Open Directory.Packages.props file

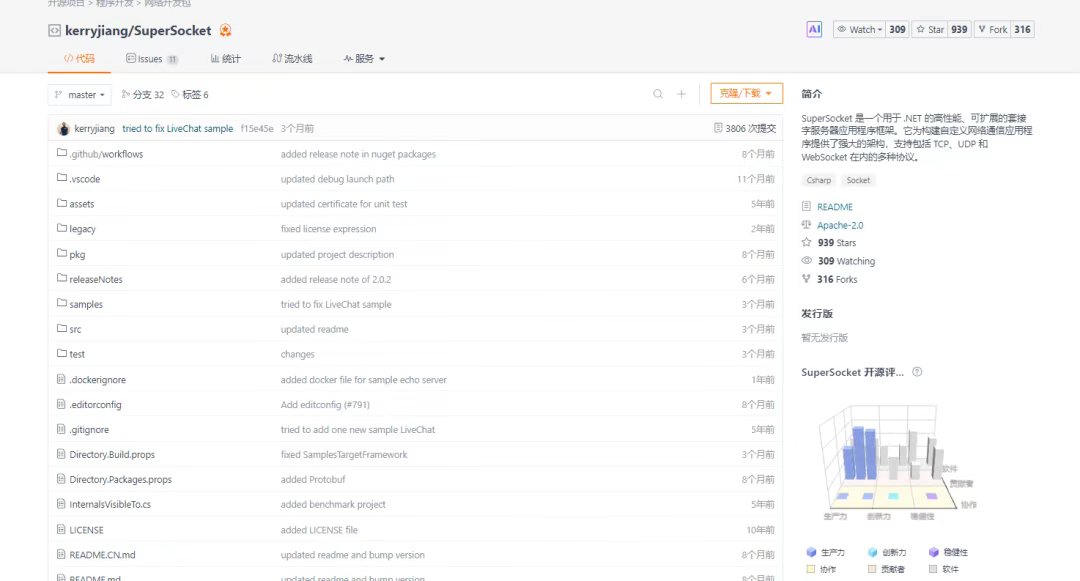click(121, 480)
